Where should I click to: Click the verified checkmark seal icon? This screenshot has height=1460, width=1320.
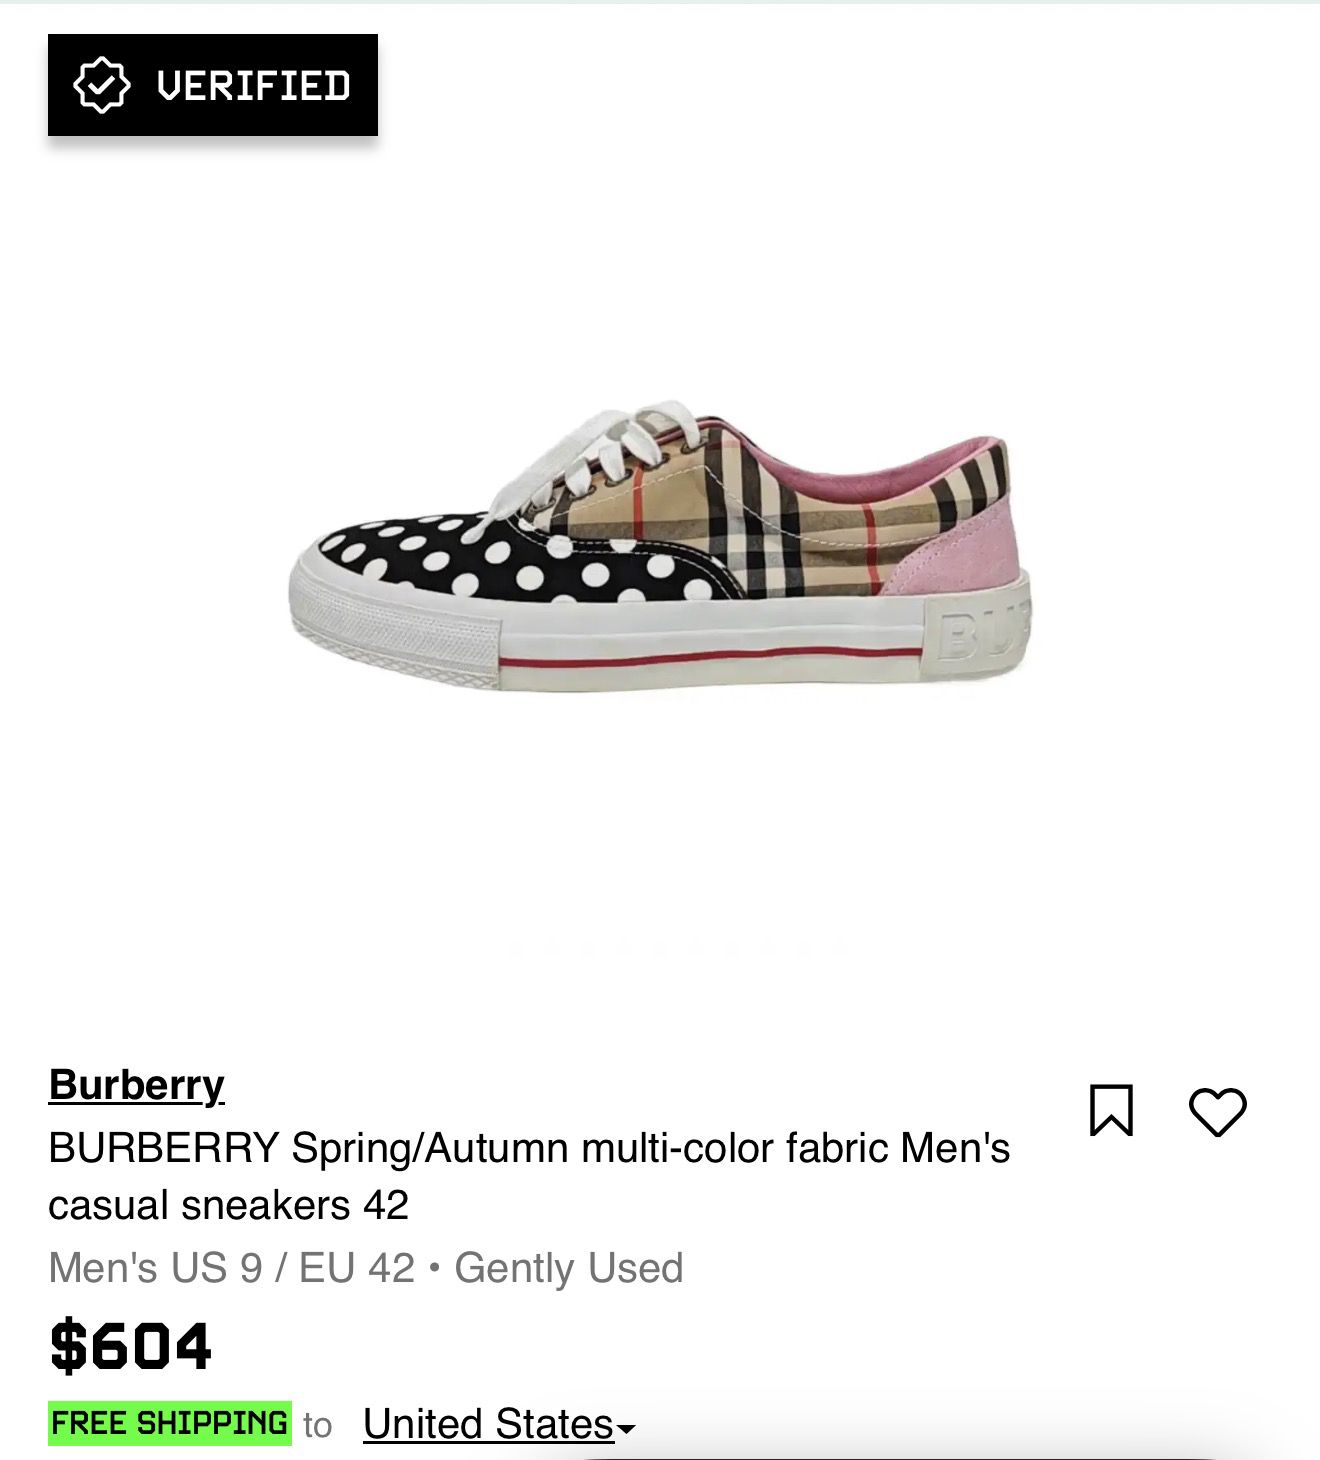pos(102,85)
